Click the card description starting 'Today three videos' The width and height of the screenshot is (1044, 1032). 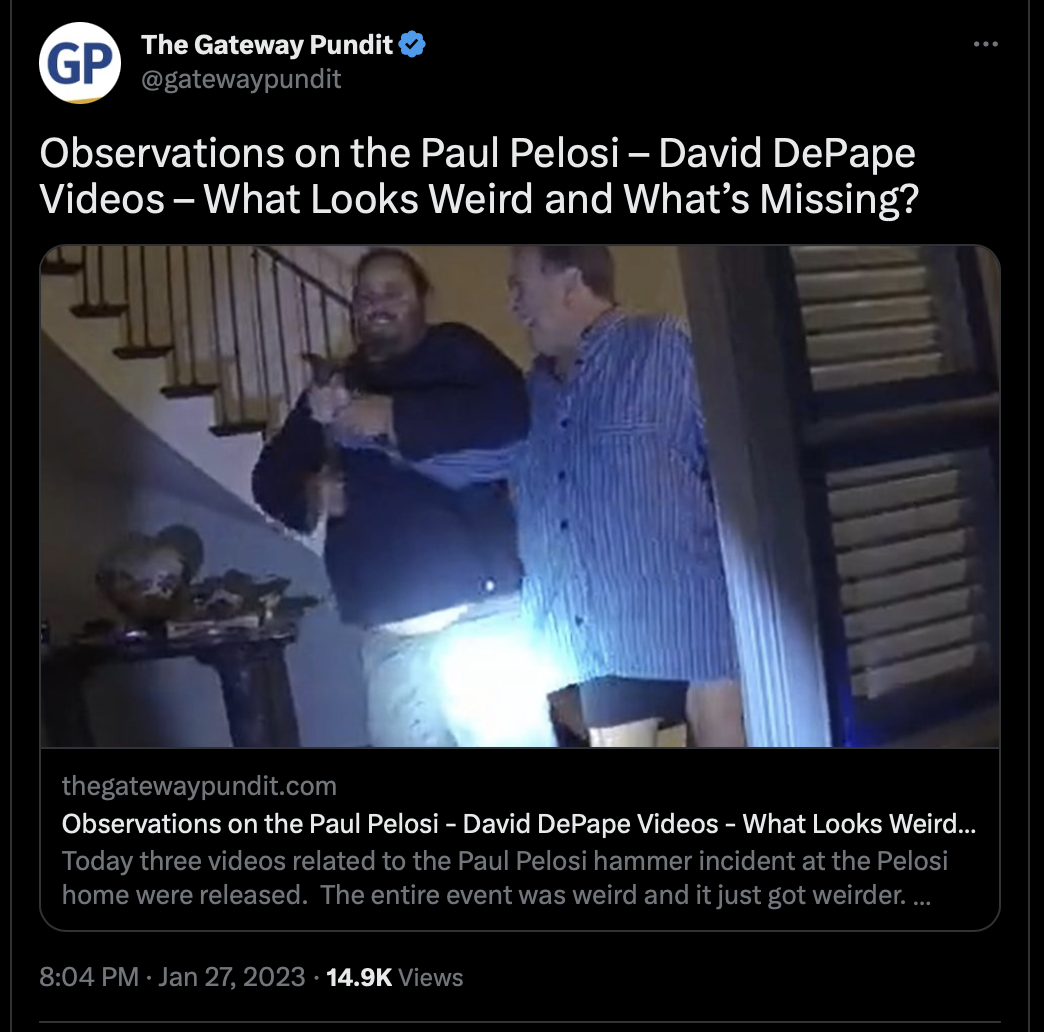[x=504, y=878]
